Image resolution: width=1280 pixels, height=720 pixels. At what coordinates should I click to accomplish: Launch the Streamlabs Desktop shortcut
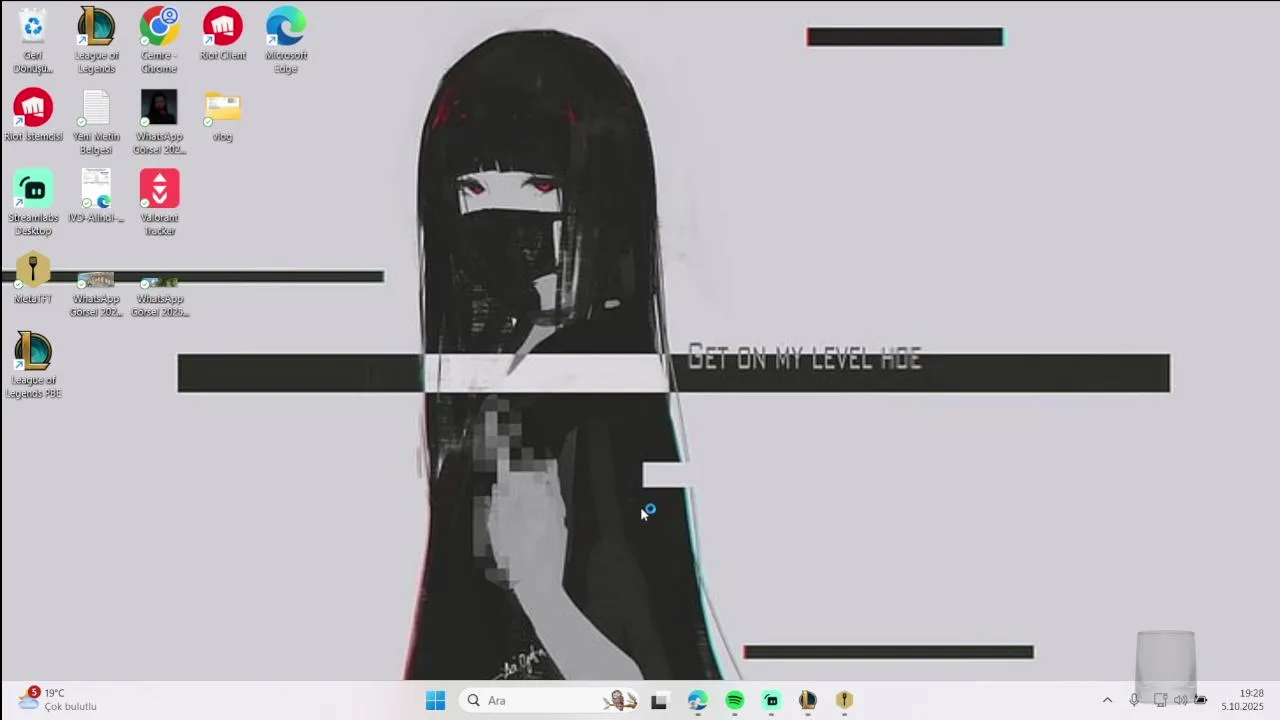33,203
